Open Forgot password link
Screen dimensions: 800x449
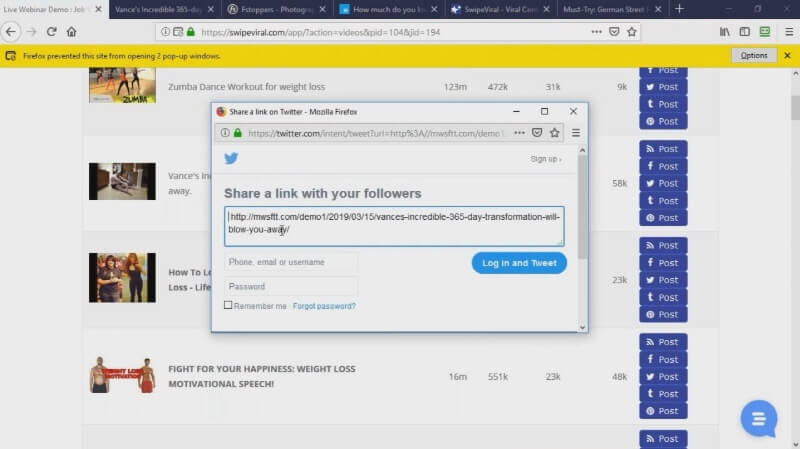[324, 306]
